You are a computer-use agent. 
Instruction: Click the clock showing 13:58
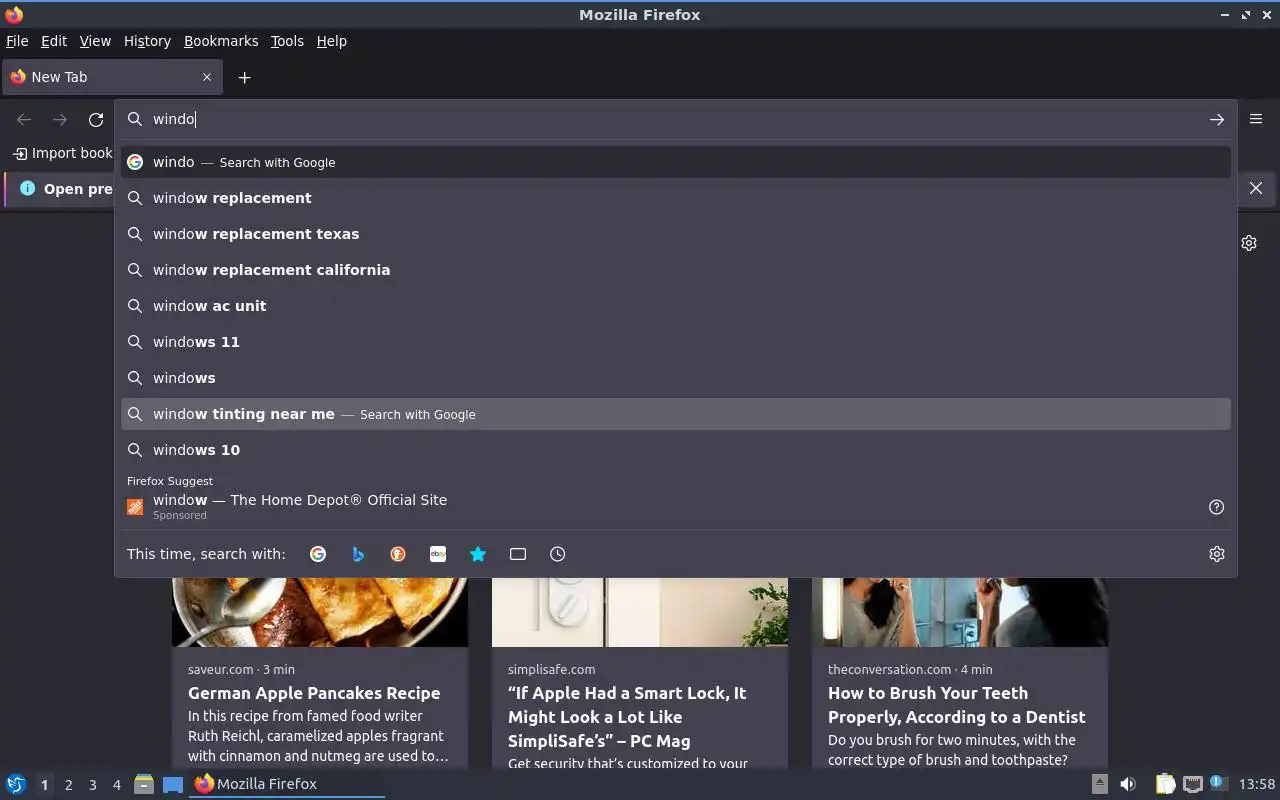pyautogui.click(x=1257, y=784)
